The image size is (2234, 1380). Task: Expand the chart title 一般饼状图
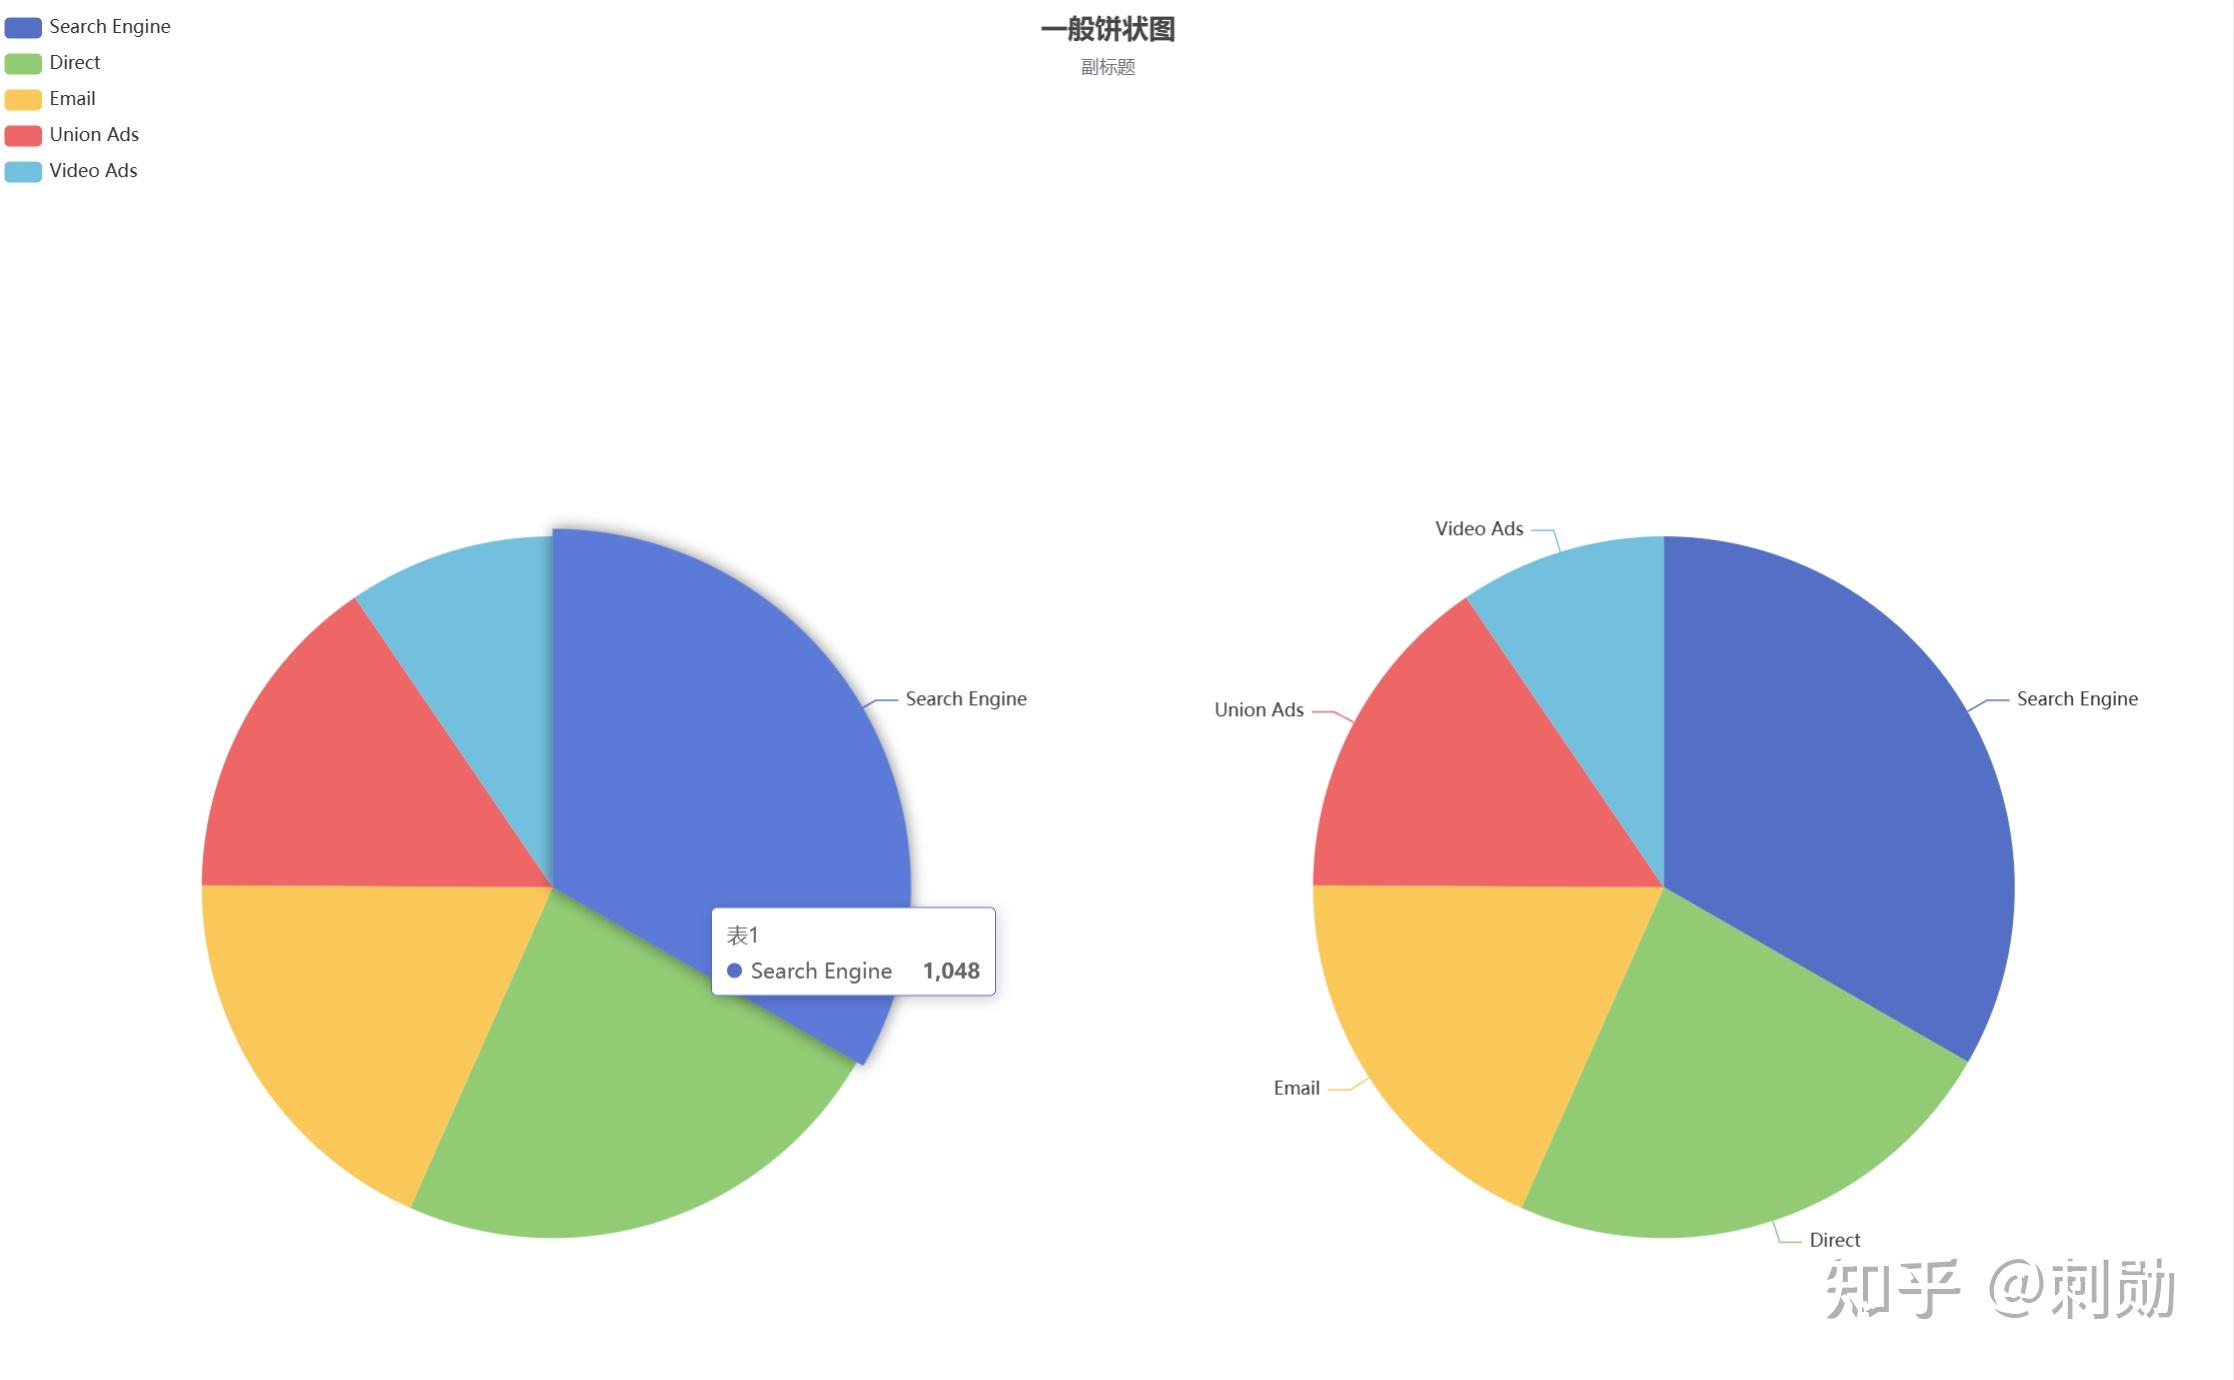point(1117,29)
